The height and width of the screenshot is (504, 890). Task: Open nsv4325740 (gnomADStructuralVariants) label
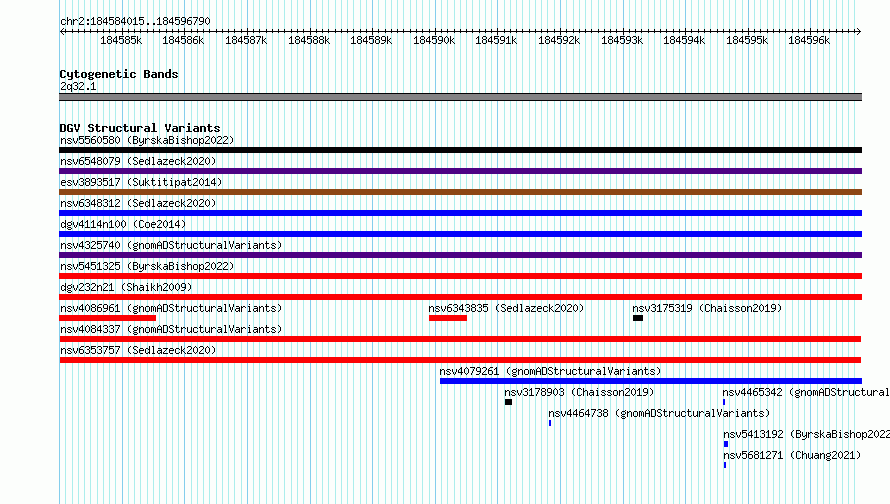click(171, 245)
